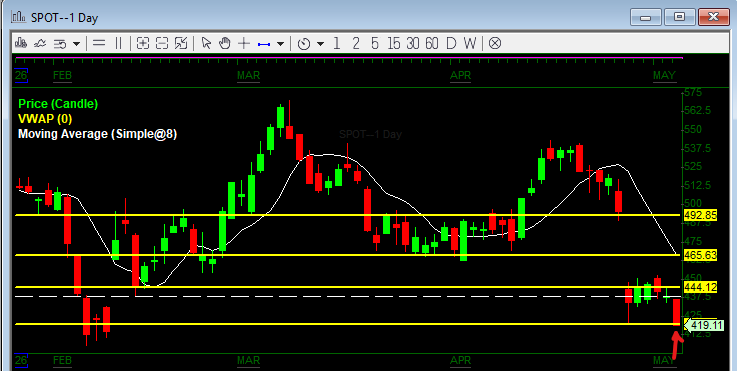Screen dimensions: 737x371
Task: Click the Moving Average (Simple@8) legend
Action: click(97, 134)
